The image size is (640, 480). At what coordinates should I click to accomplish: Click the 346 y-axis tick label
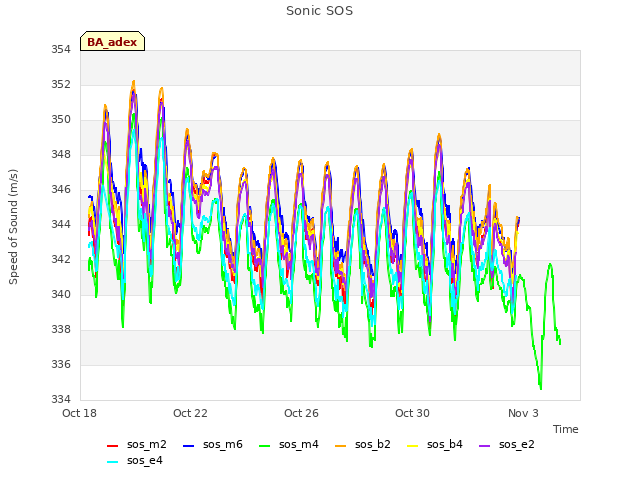click(x=61, y=189)
